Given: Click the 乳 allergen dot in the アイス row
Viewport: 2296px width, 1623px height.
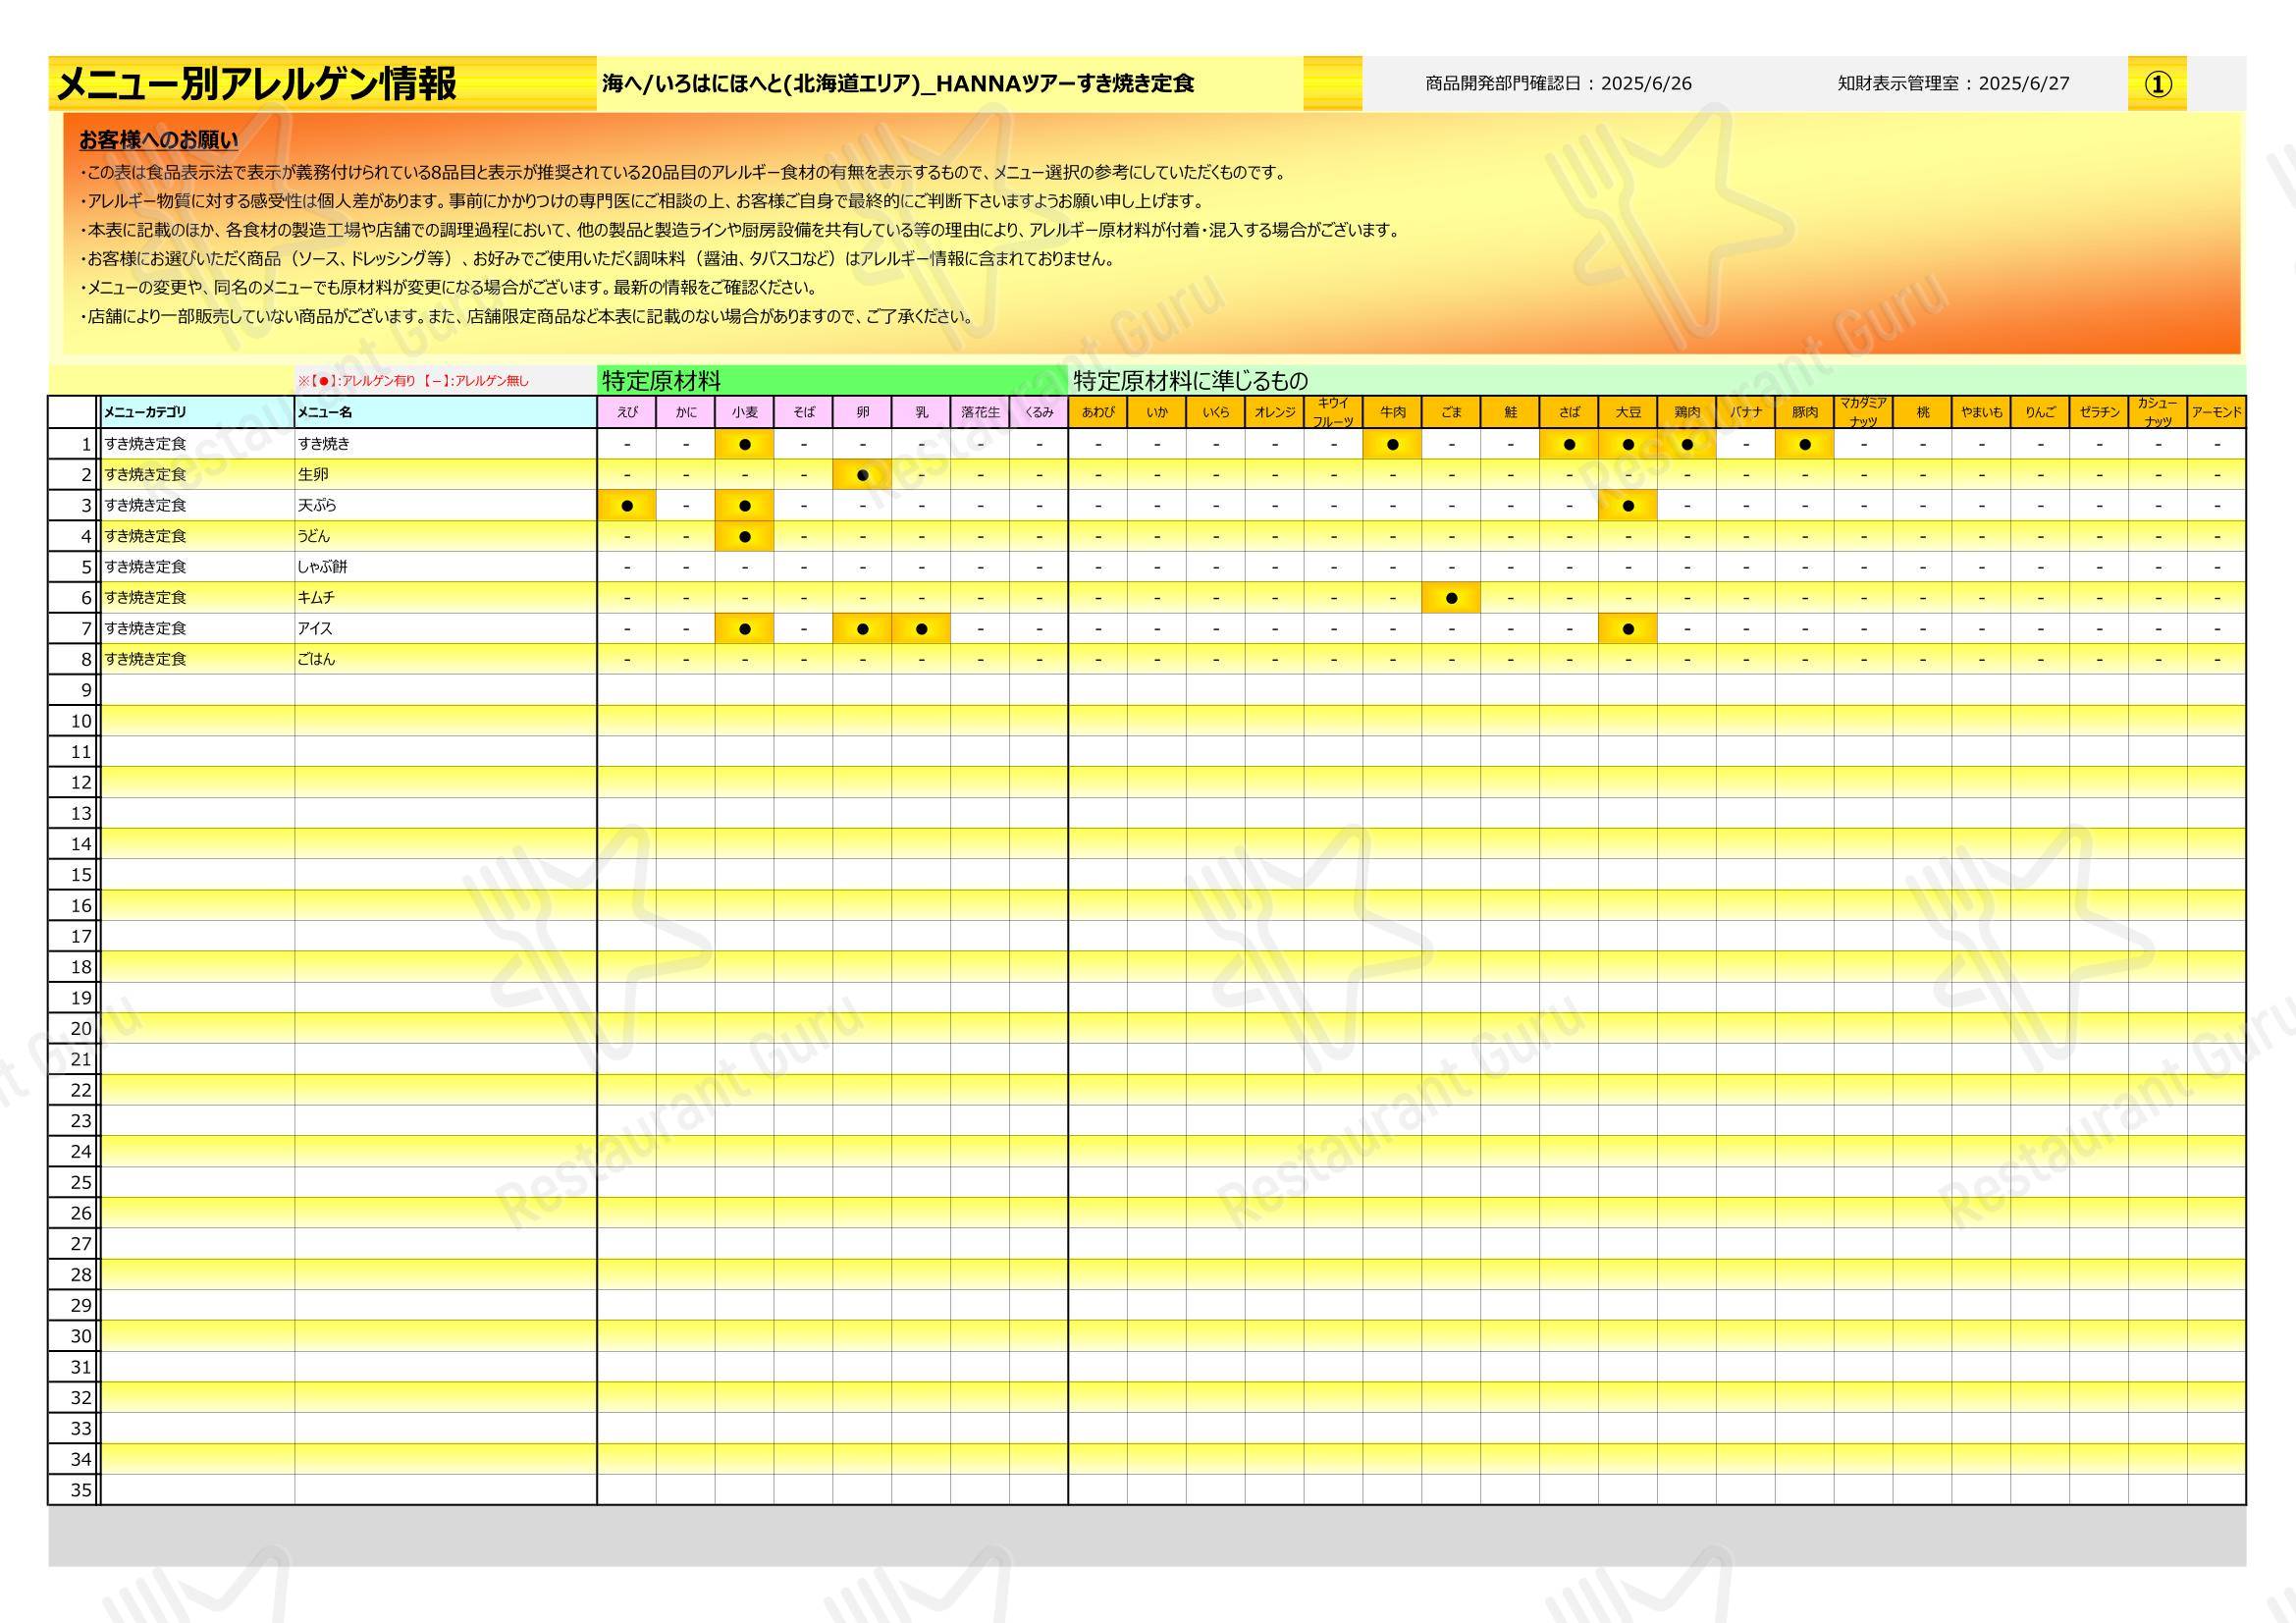Looking at the screenshot, I should 922,630.
